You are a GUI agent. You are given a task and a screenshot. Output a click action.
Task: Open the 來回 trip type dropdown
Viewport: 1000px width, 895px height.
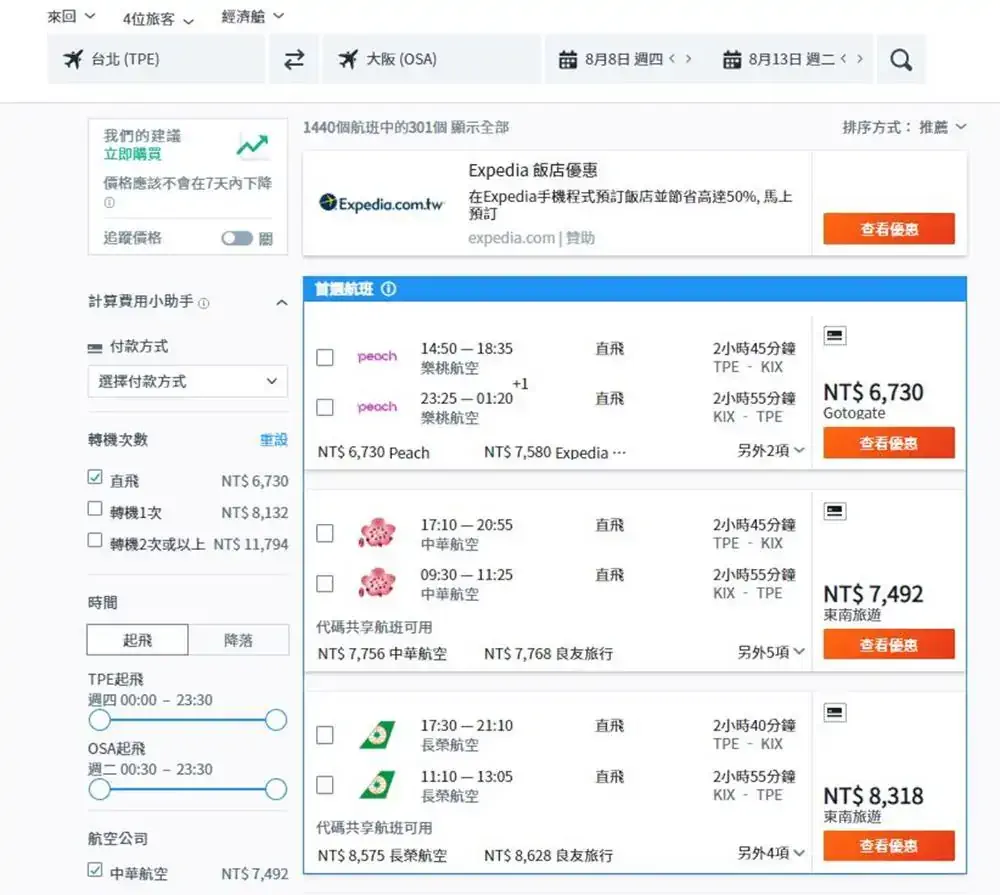[x=71, y=17]
